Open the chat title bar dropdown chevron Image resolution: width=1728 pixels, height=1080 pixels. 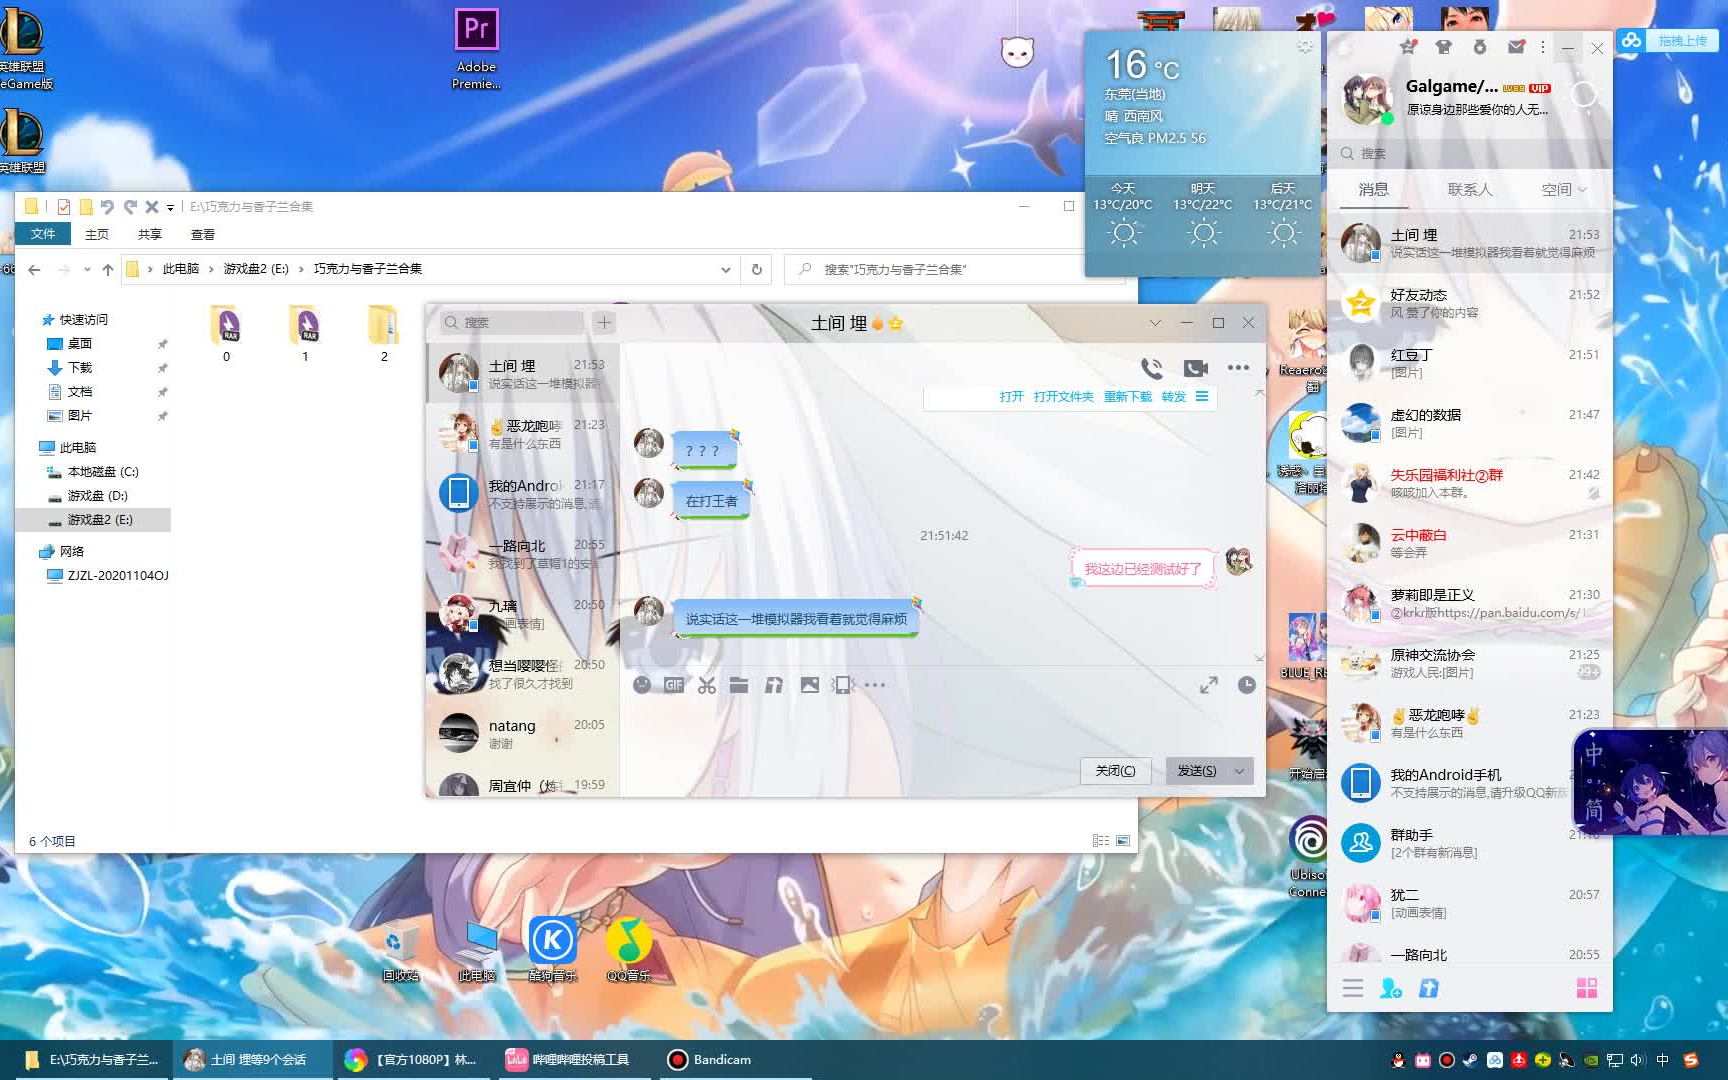tap(1155, 323)
